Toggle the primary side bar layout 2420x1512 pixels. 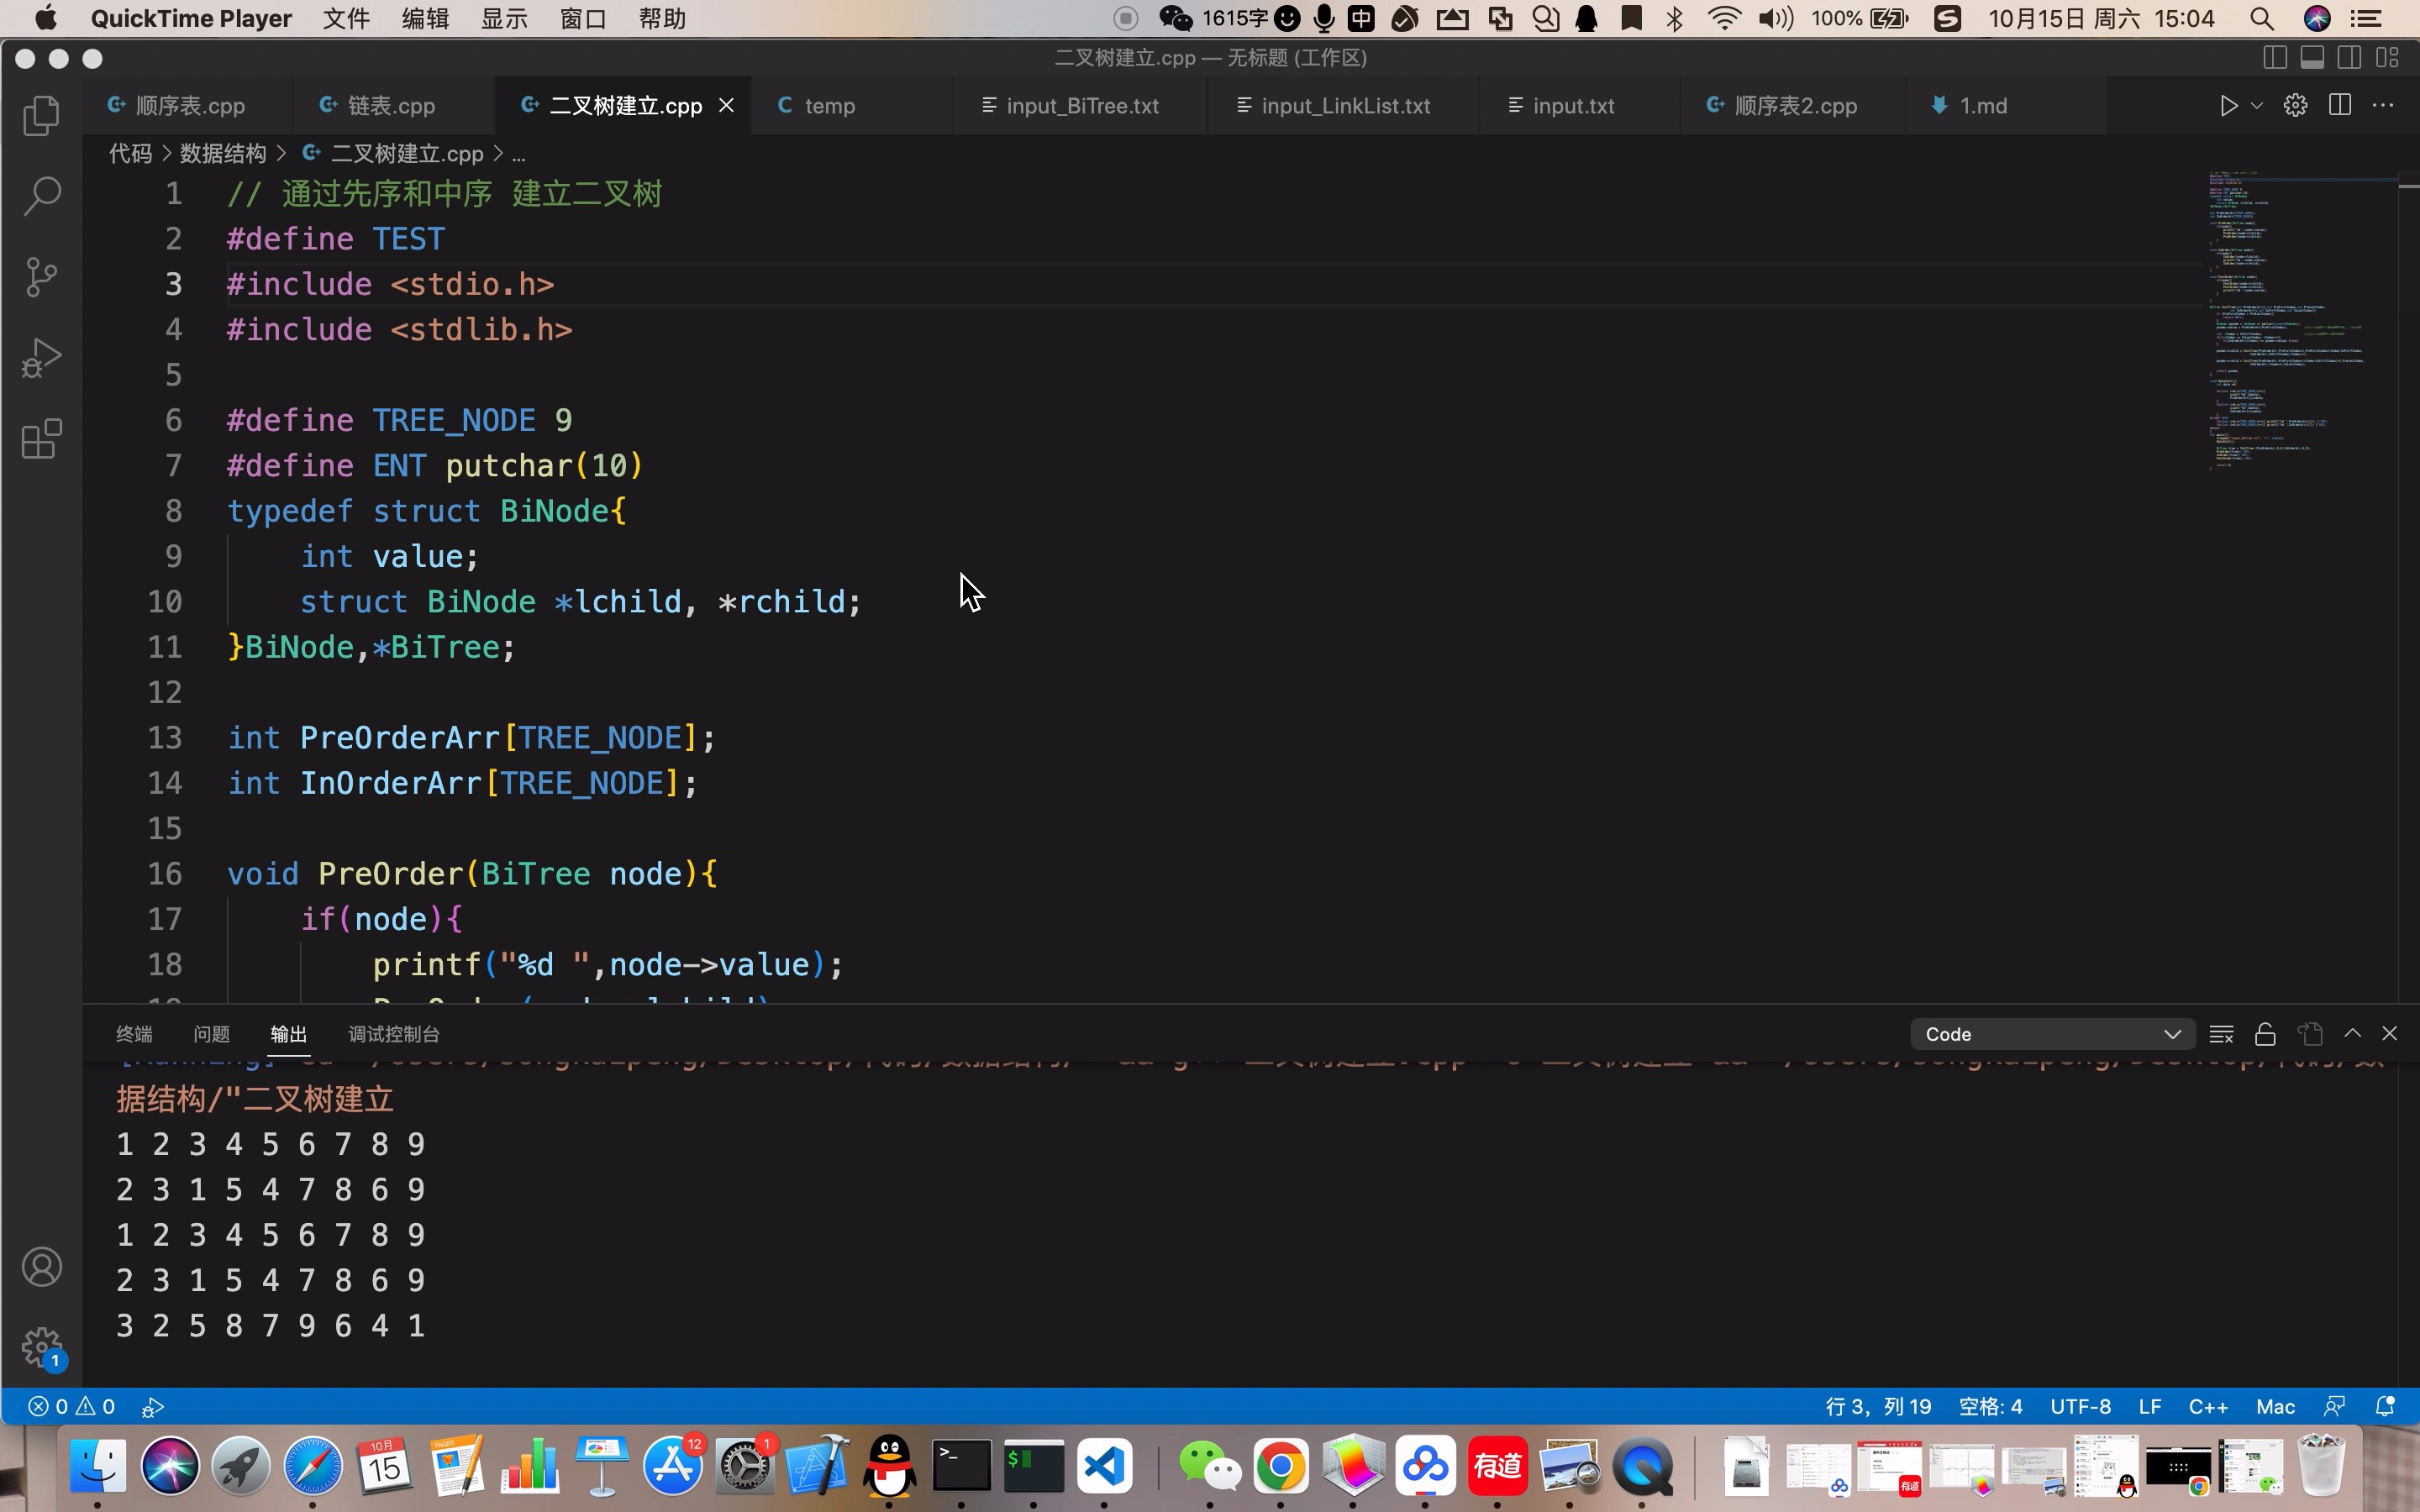tap(2274, 58)
